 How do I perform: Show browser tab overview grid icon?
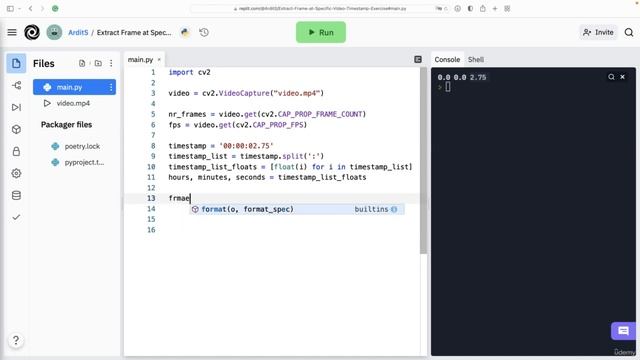pyautogui.click(x=507, y=8)
